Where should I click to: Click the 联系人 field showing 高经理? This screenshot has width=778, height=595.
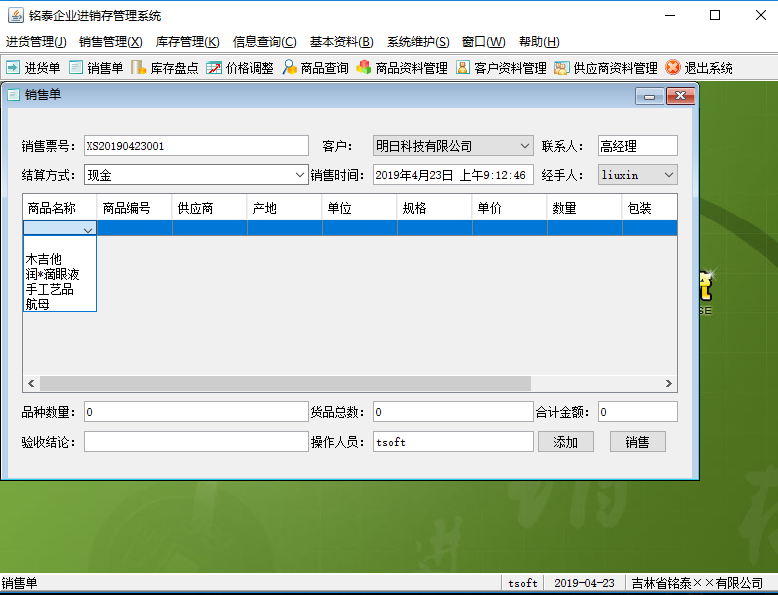pos(638,146)
